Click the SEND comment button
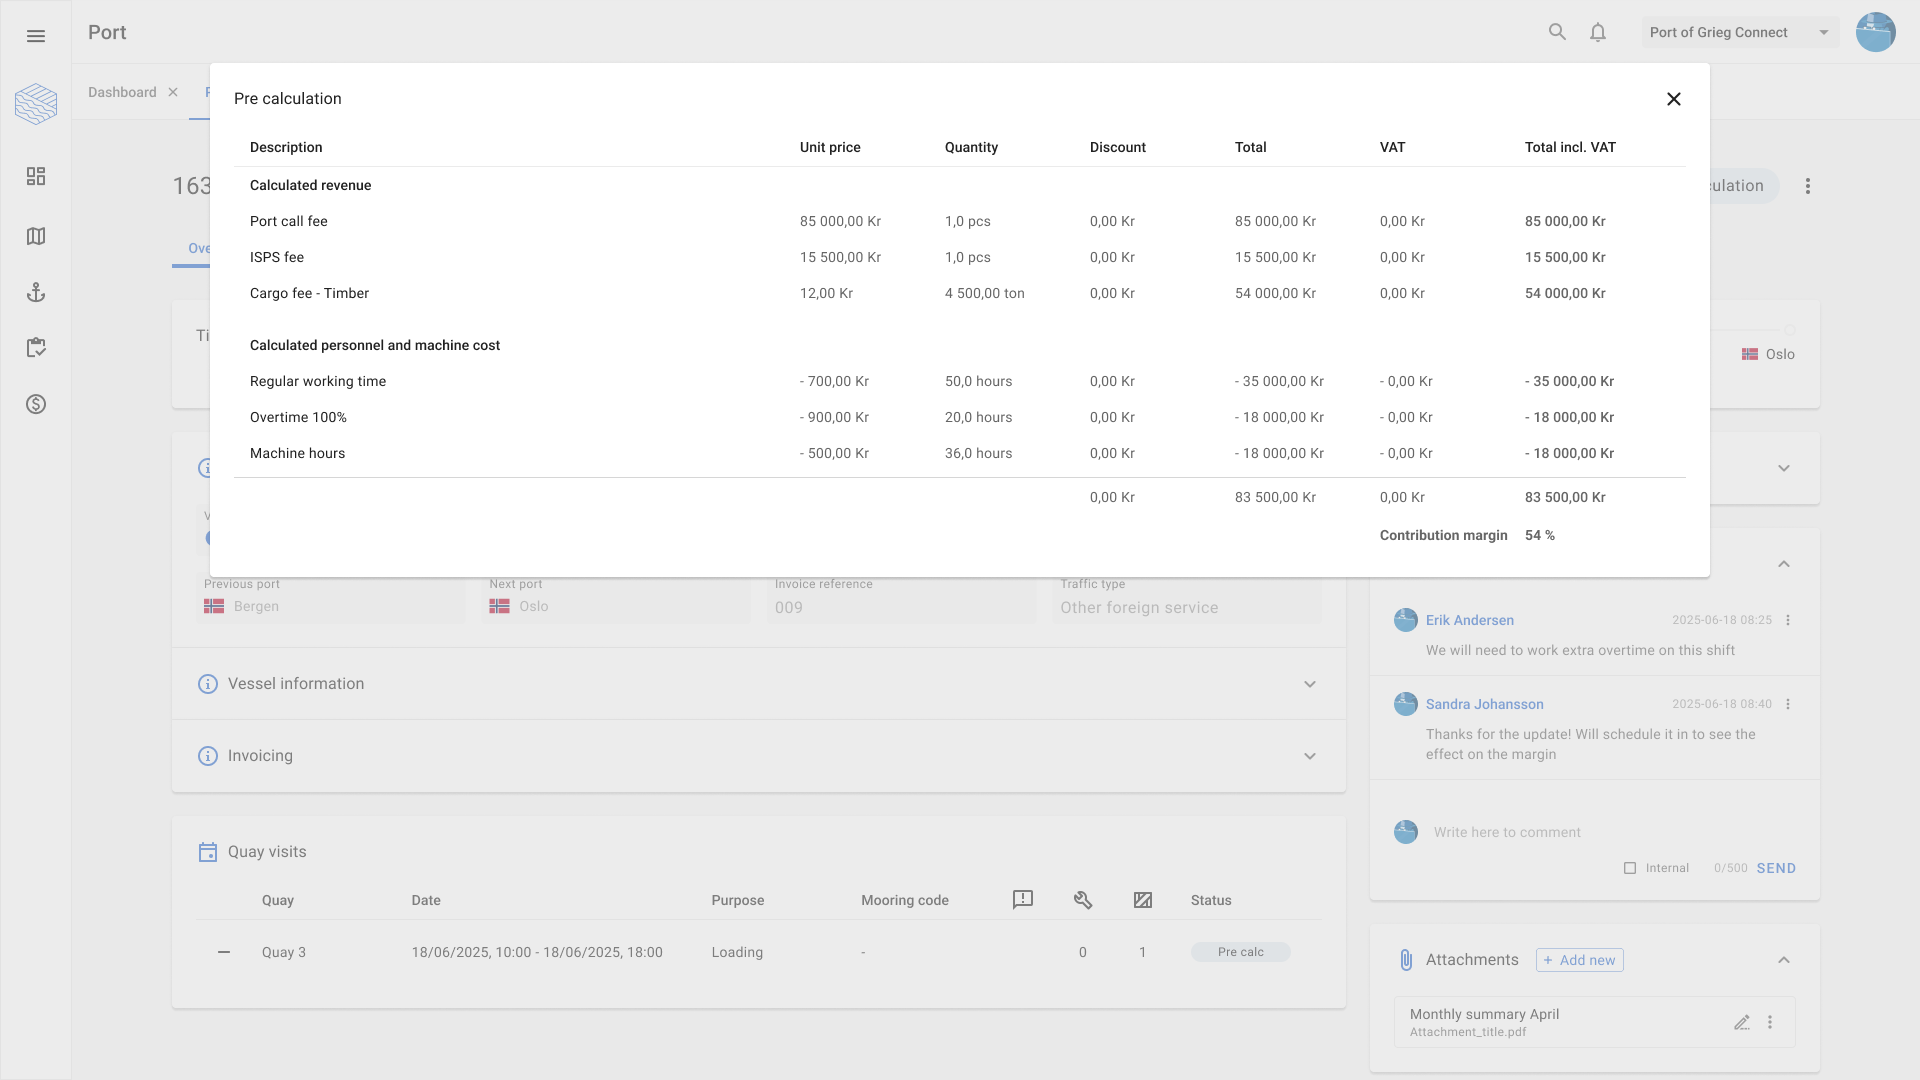This screenshot has height=1080, width=1920. [x=1776, y=868]
